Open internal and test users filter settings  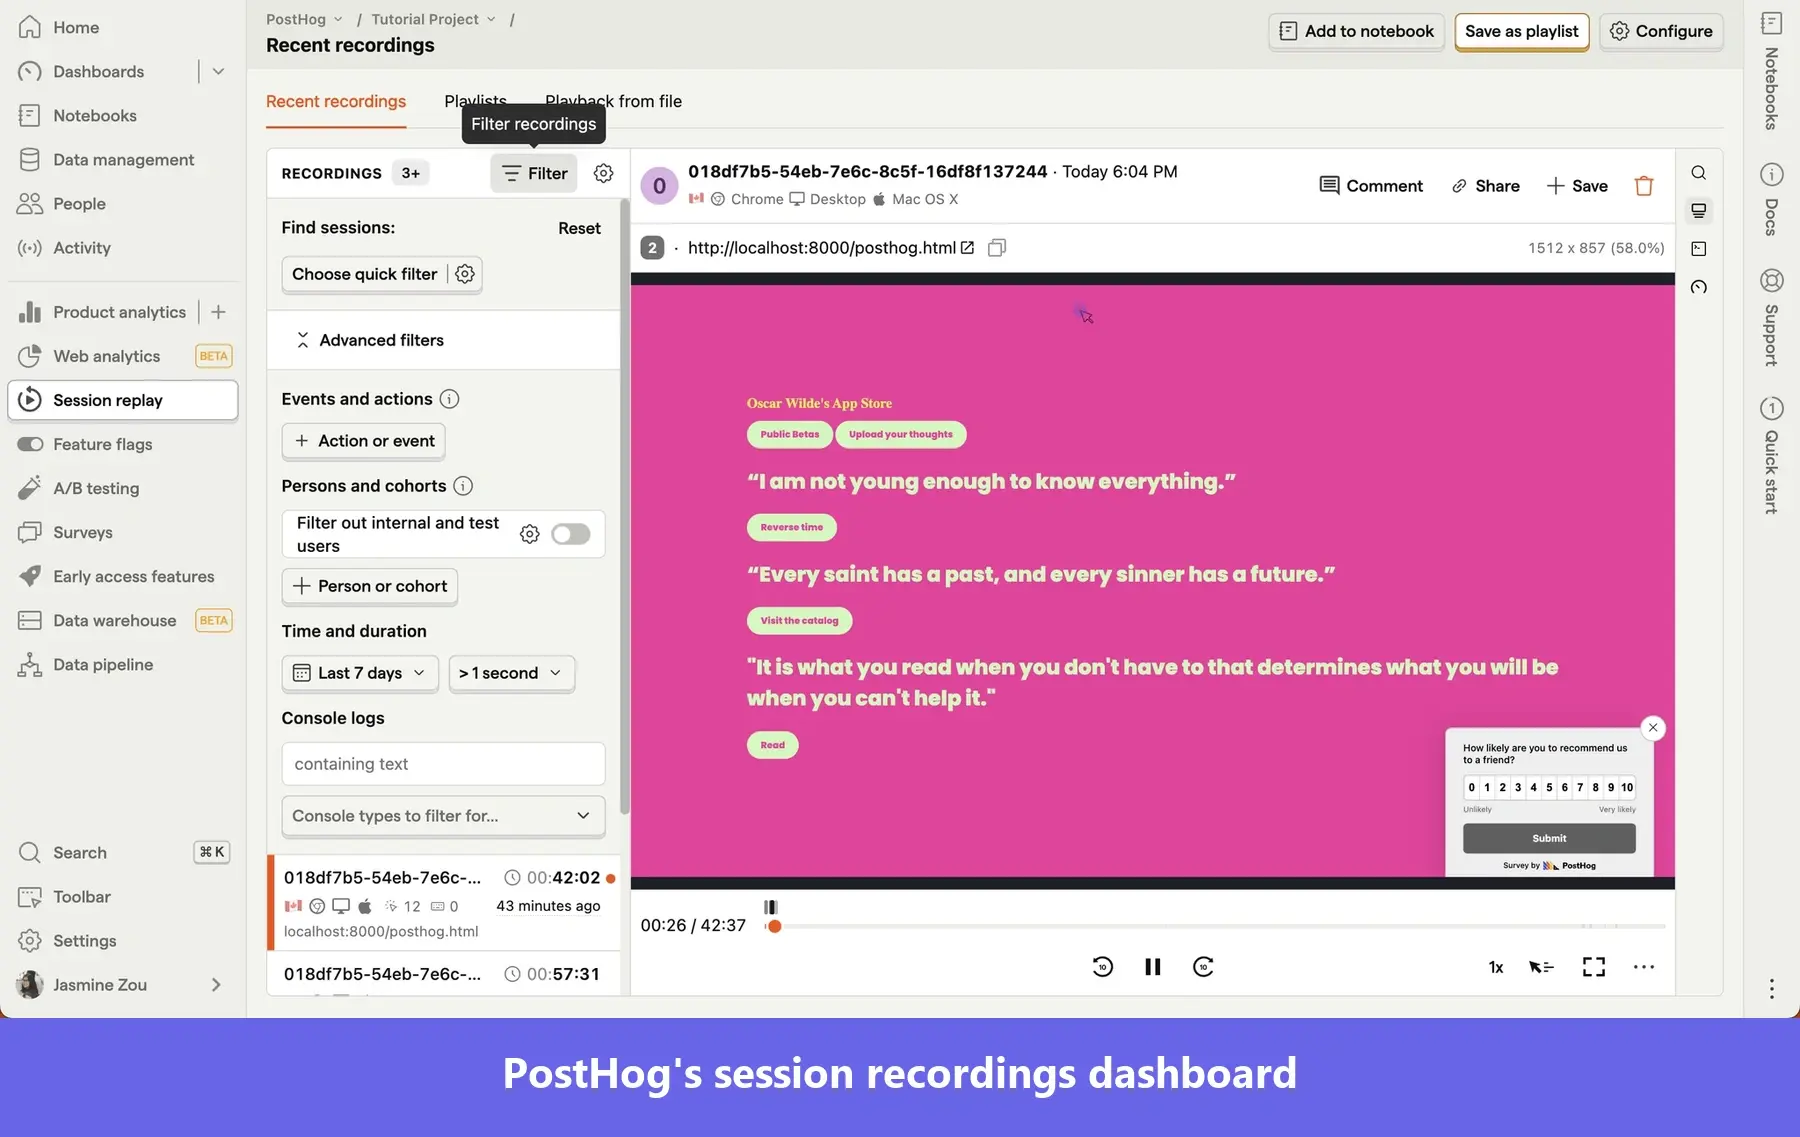tap(530, 534)
